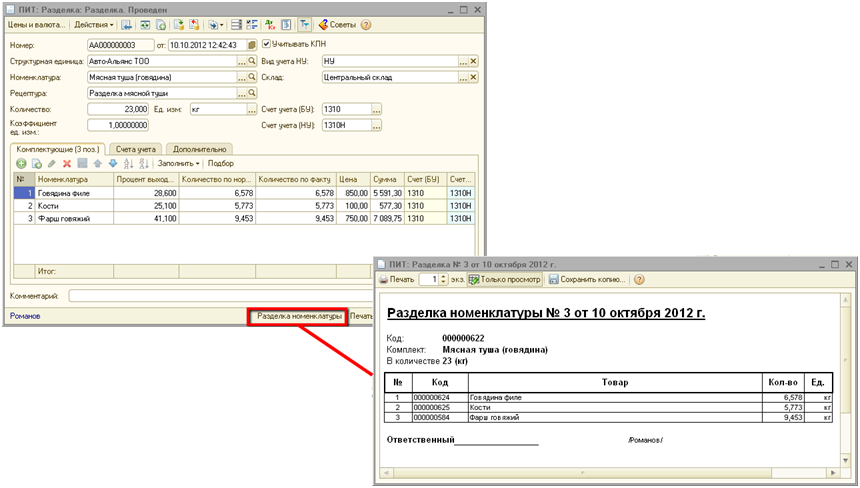Adjust the print copies spinner
Screen dimensions: 860x488
point(443,280)
